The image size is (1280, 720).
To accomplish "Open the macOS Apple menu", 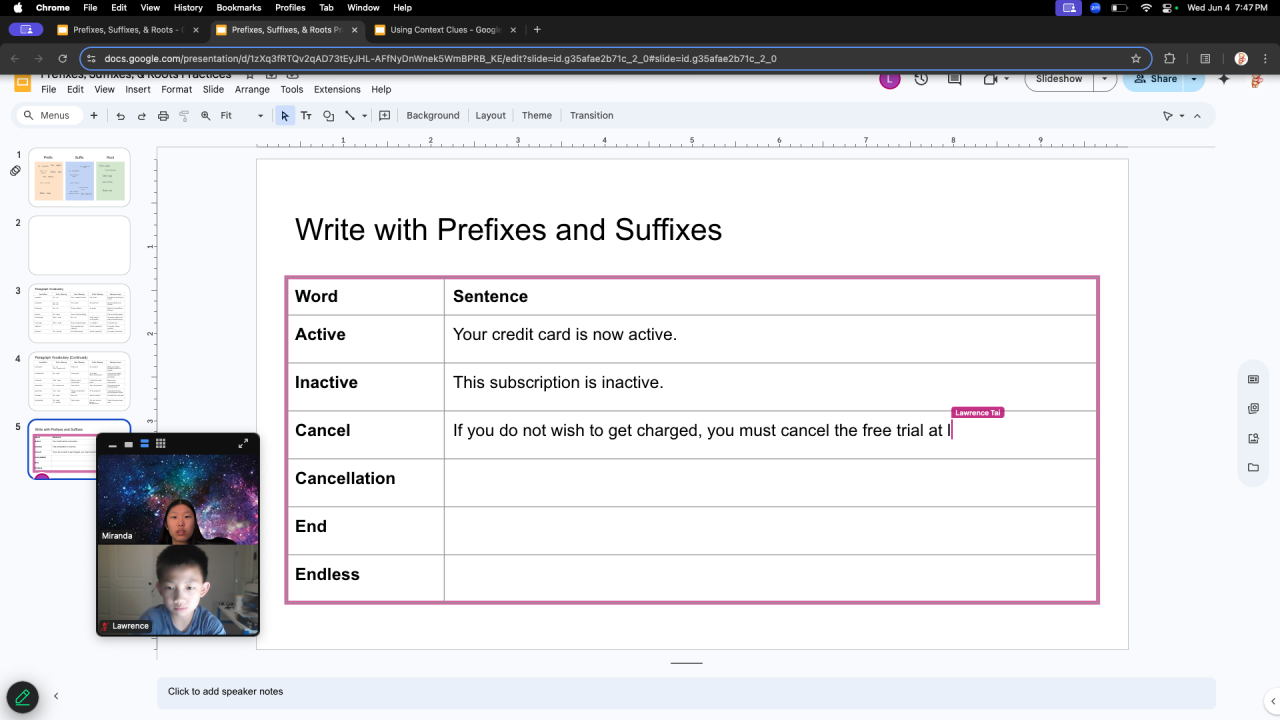I will point(17,8).
